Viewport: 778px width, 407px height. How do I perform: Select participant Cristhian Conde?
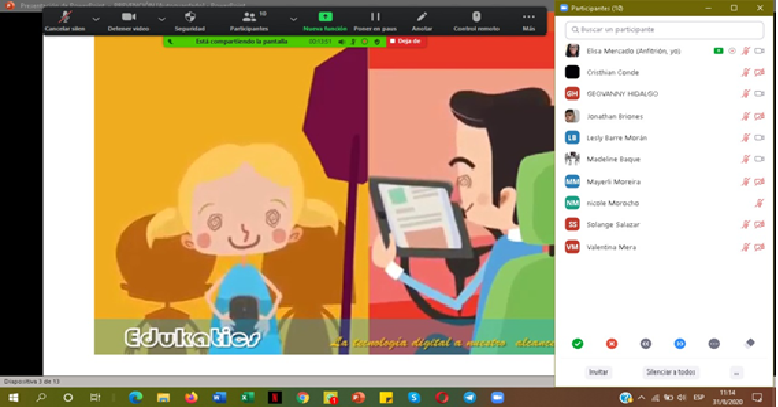click(664, 72)
